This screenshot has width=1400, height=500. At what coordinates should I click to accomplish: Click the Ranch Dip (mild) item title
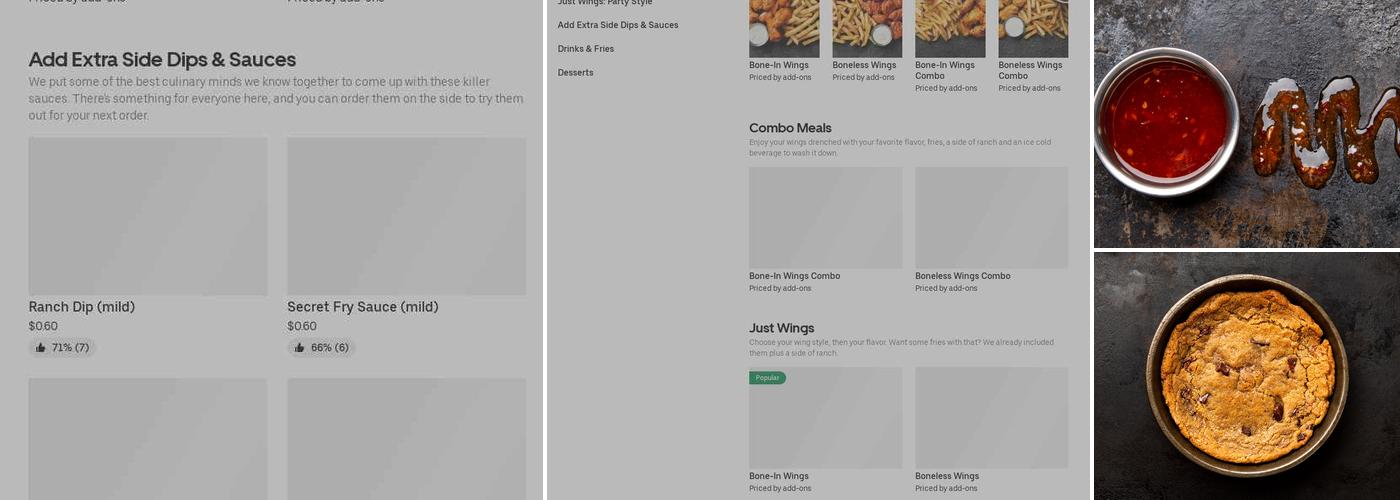coord(82,307)
